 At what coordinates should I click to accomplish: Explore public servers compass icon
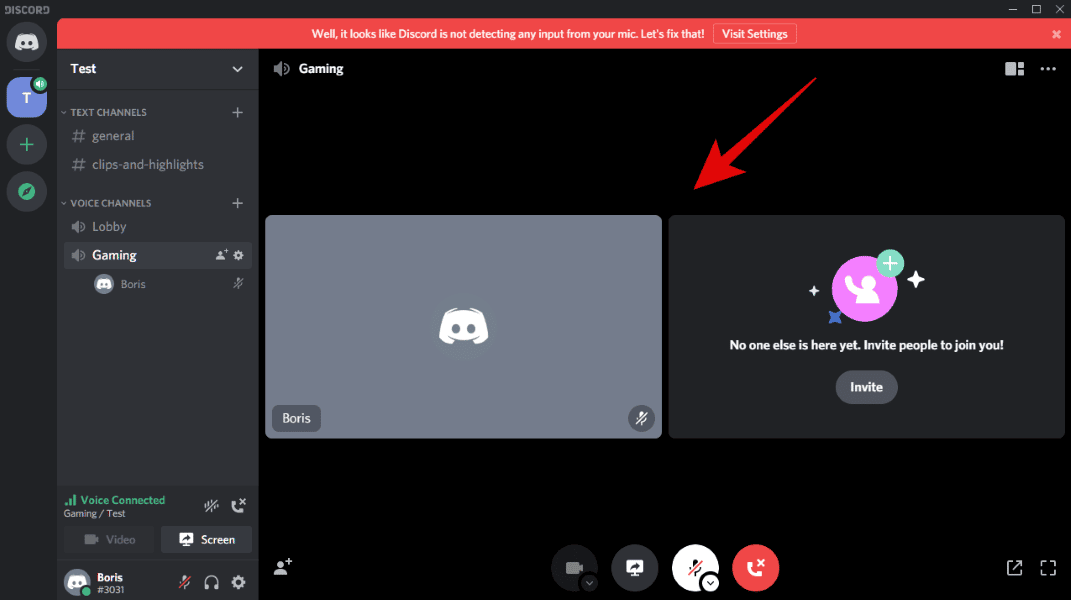pos(27,191)
